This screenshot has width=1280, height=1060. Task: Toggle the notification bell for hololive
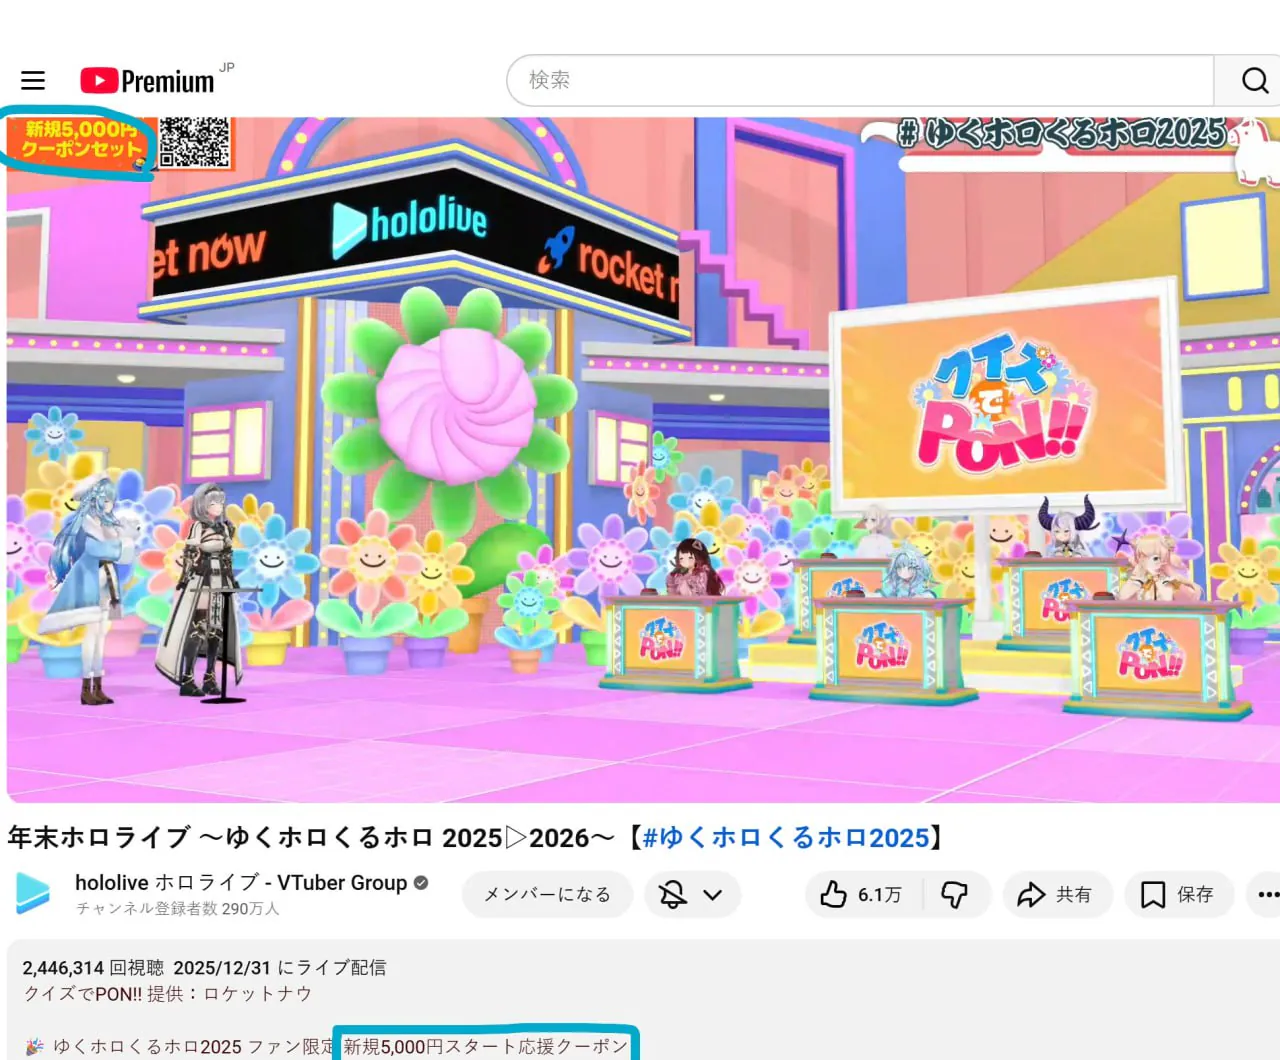673,894
